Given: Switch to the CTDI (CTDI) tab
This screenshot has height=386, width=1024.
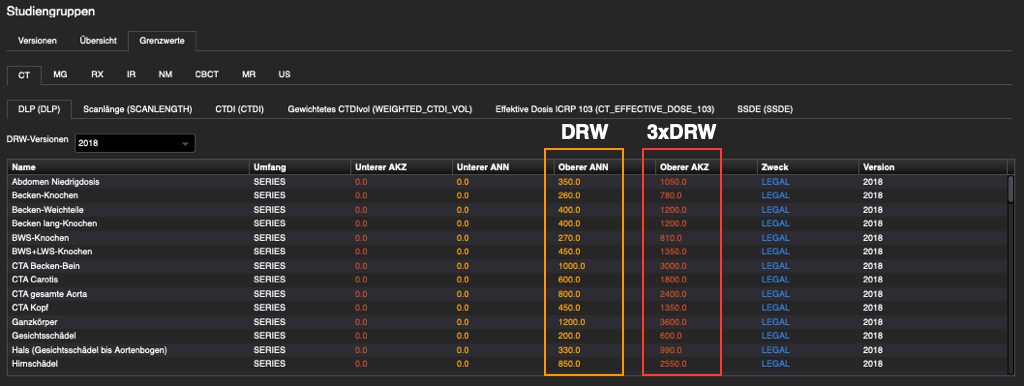Looking at the screenshot, I should (x=240, y=109).
